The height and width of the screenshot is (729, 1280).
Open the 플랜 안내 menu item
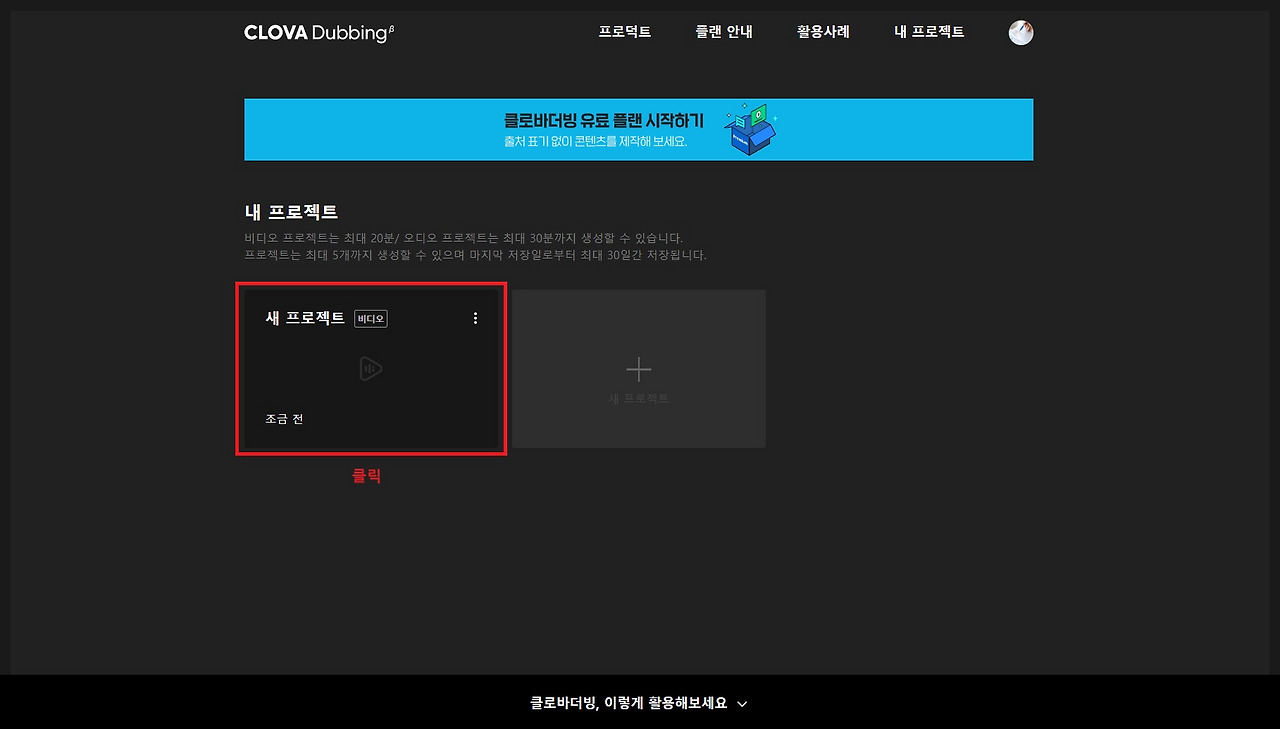(724, 31)
